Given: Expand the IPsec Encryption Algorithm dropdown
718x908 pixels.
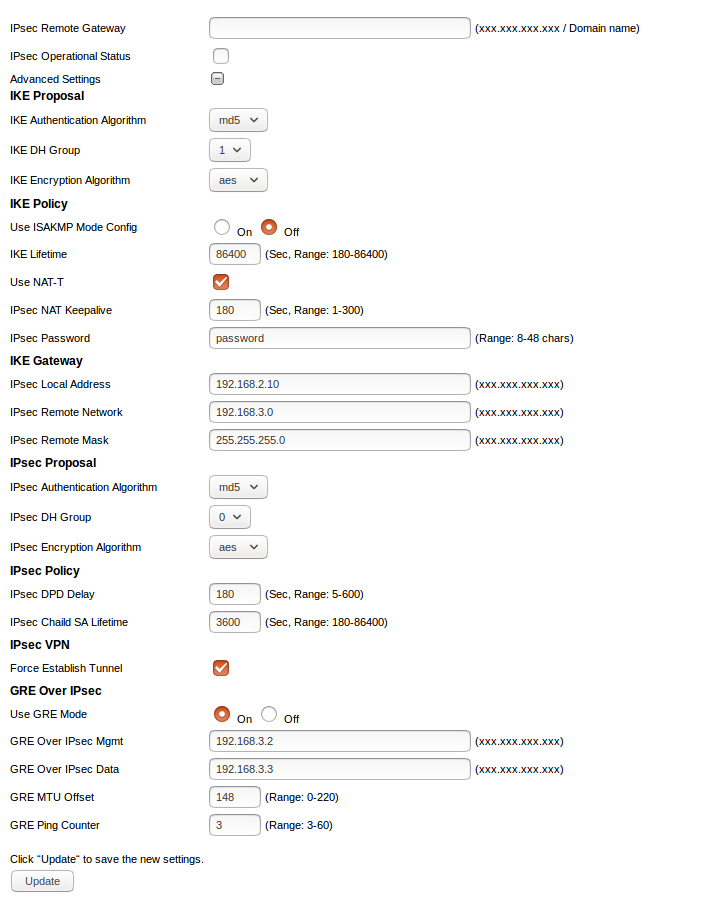Looking at the screenshot, I should point(238,547).
